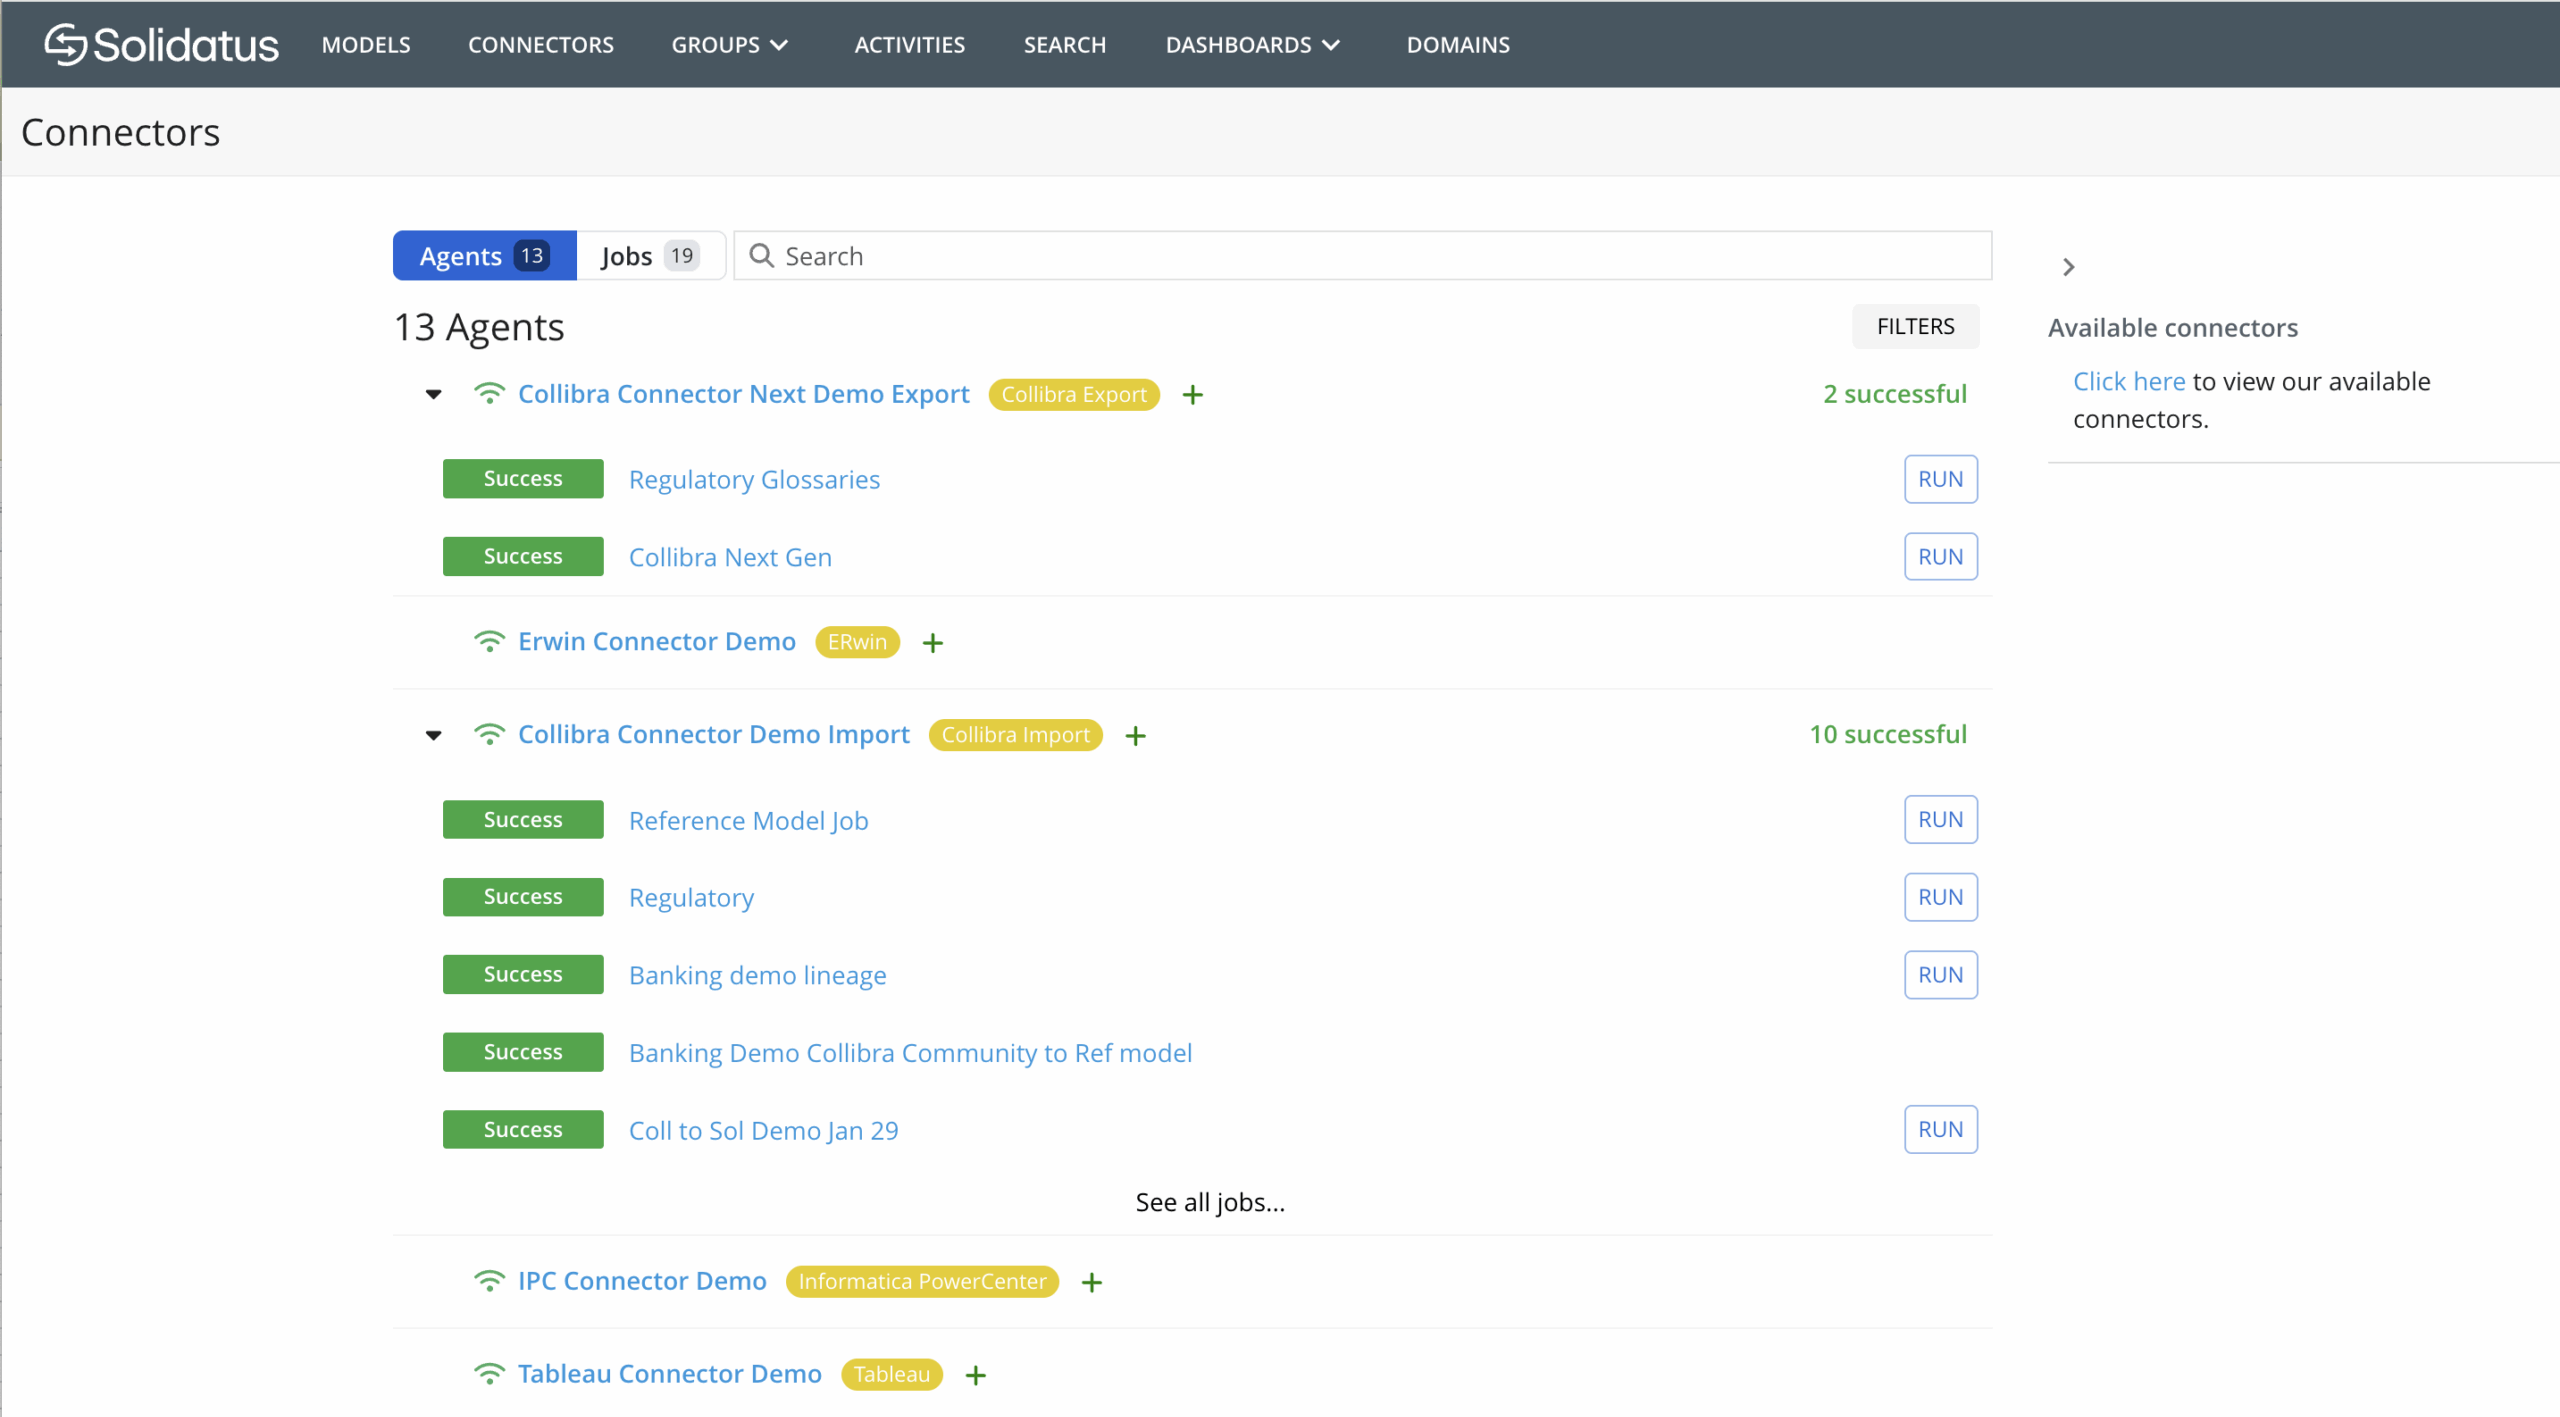Open the Filters button
This screenshot has width=2560, height=1417.
point(1915,327)
